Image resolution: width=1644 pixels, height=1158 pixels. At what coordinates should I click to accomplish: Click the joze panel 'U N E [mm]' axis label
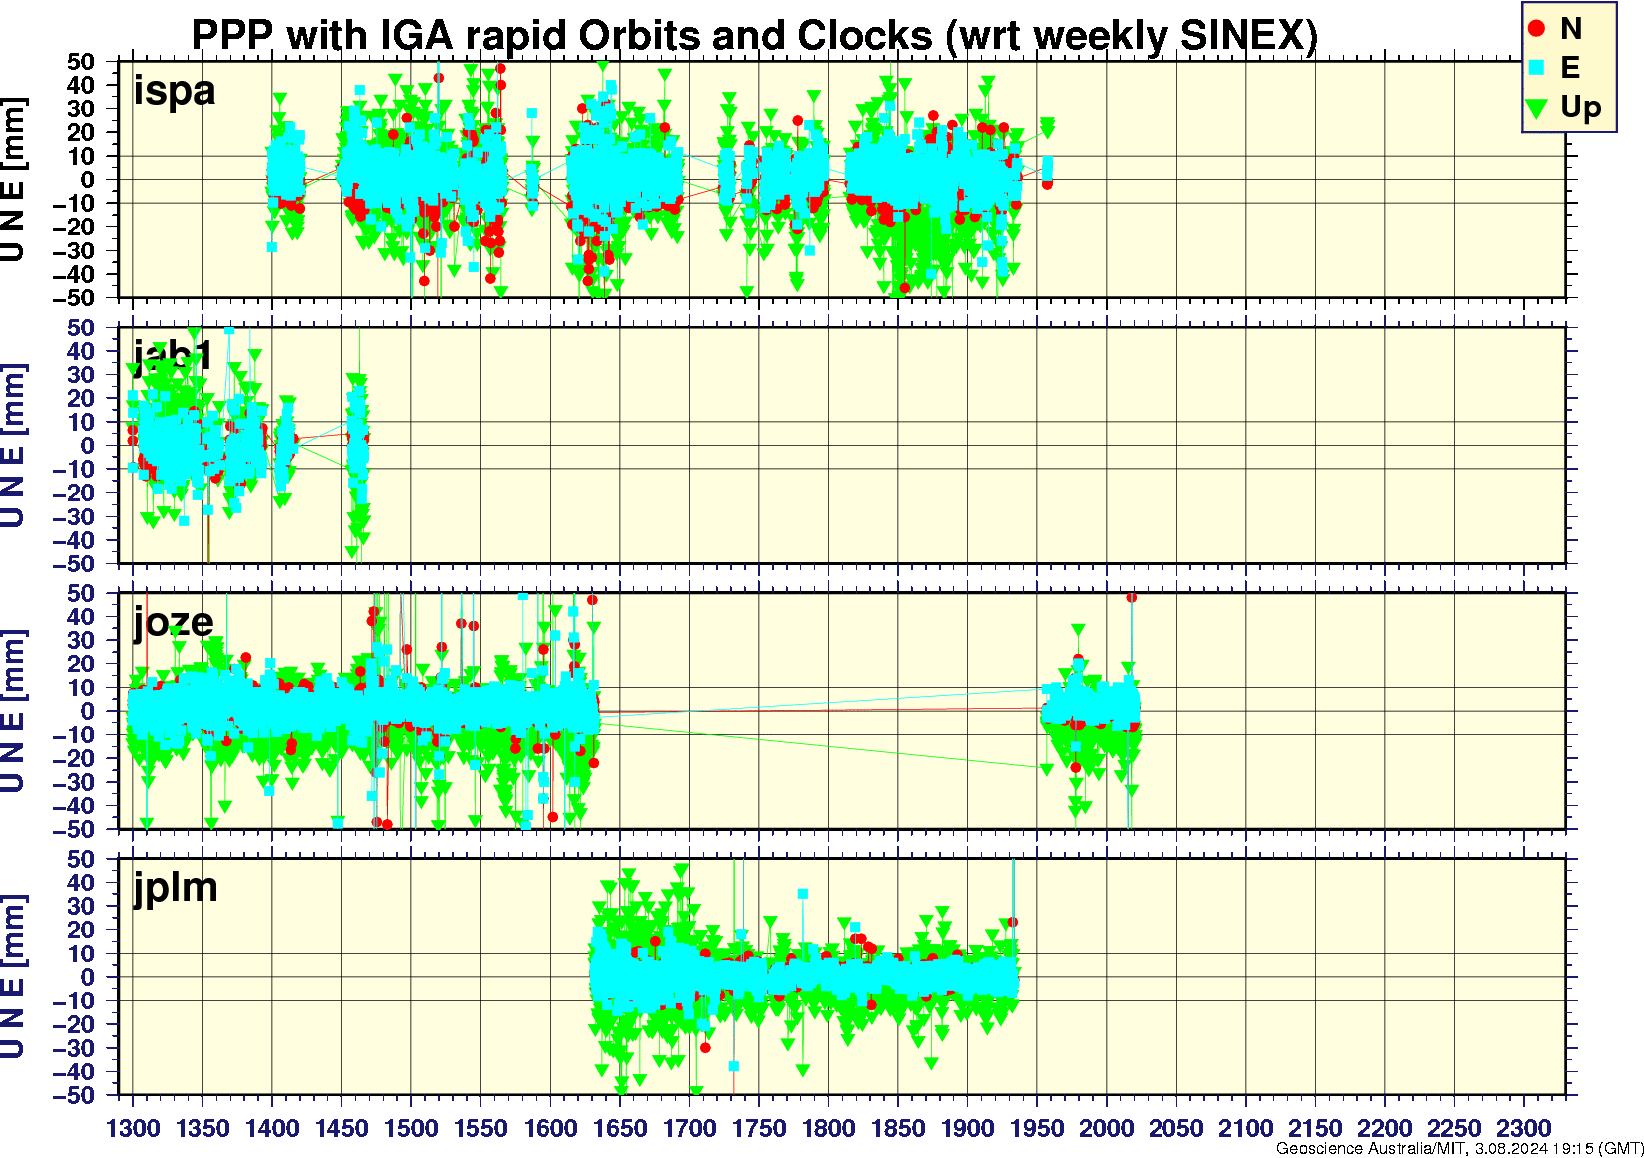[13, 712]
